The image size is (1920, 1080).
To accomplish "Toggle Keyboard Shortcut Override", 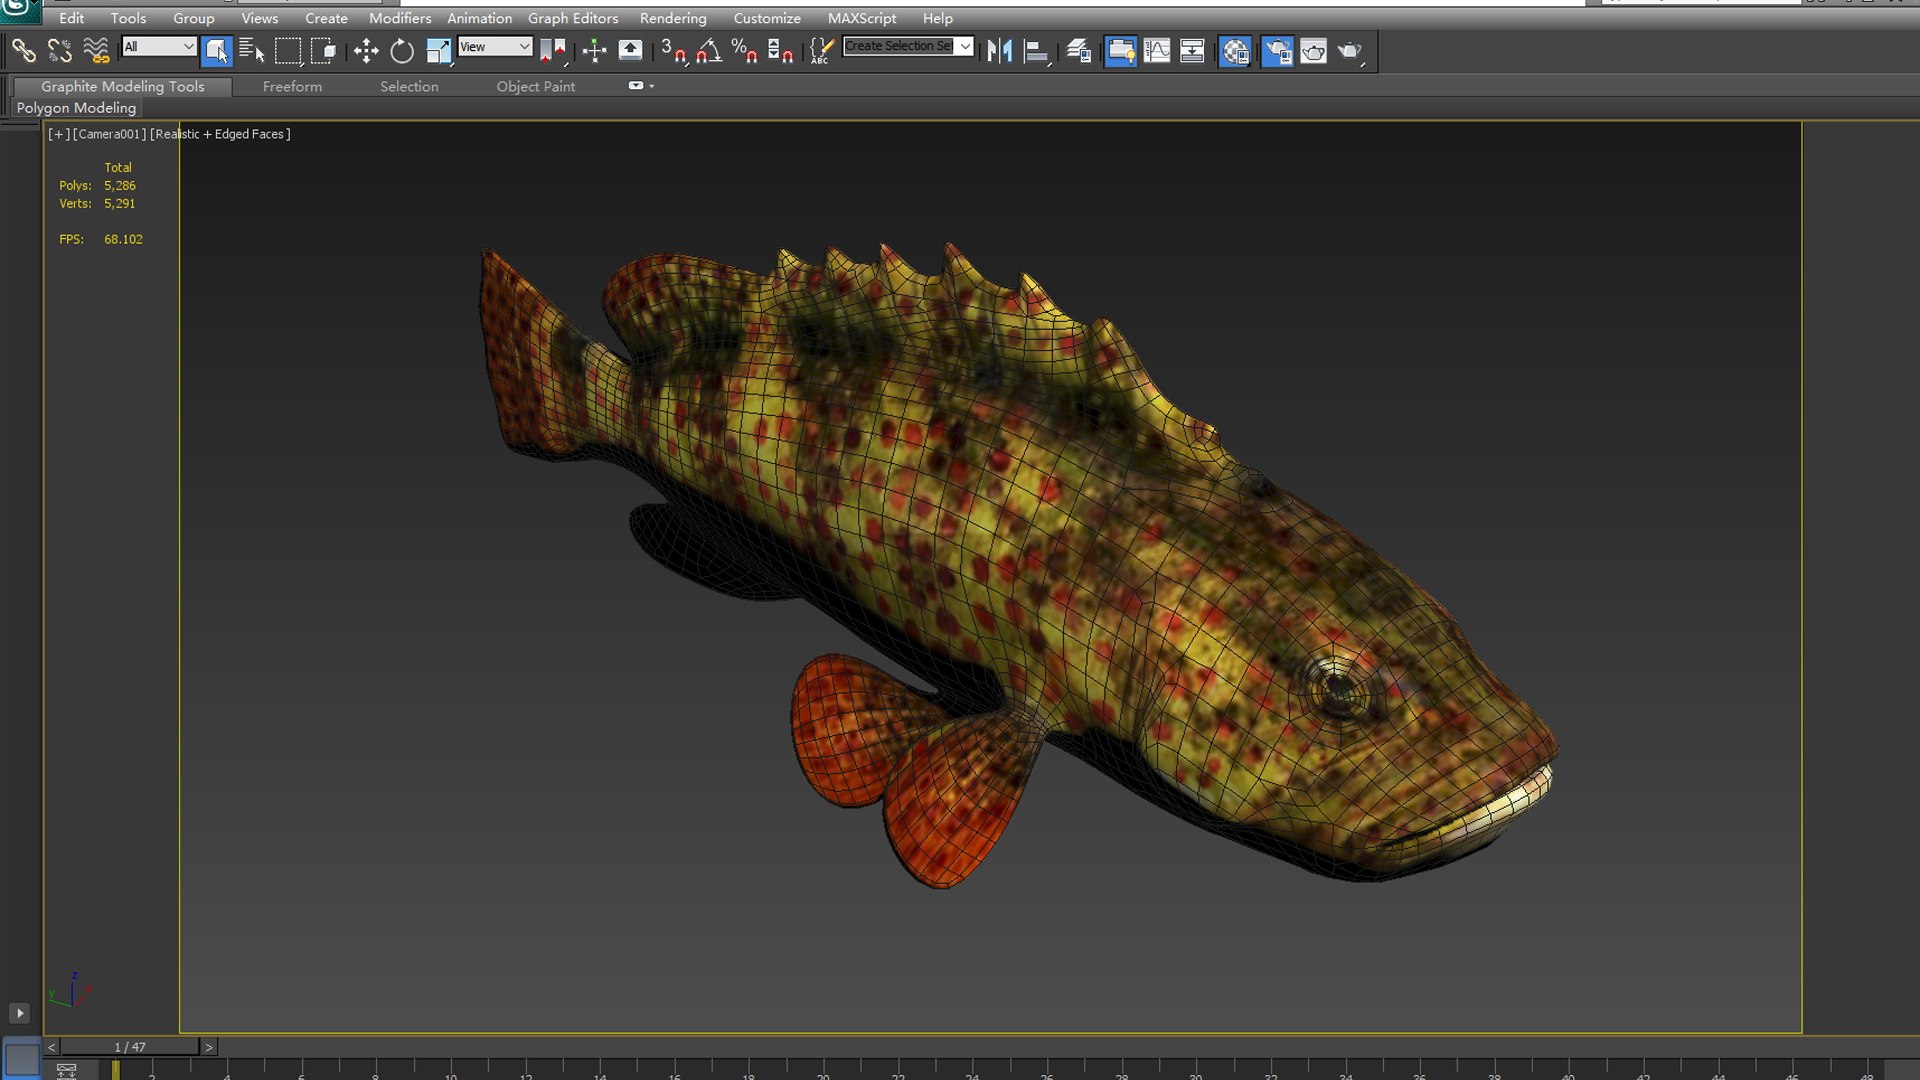I will click(x=631, y=50).
